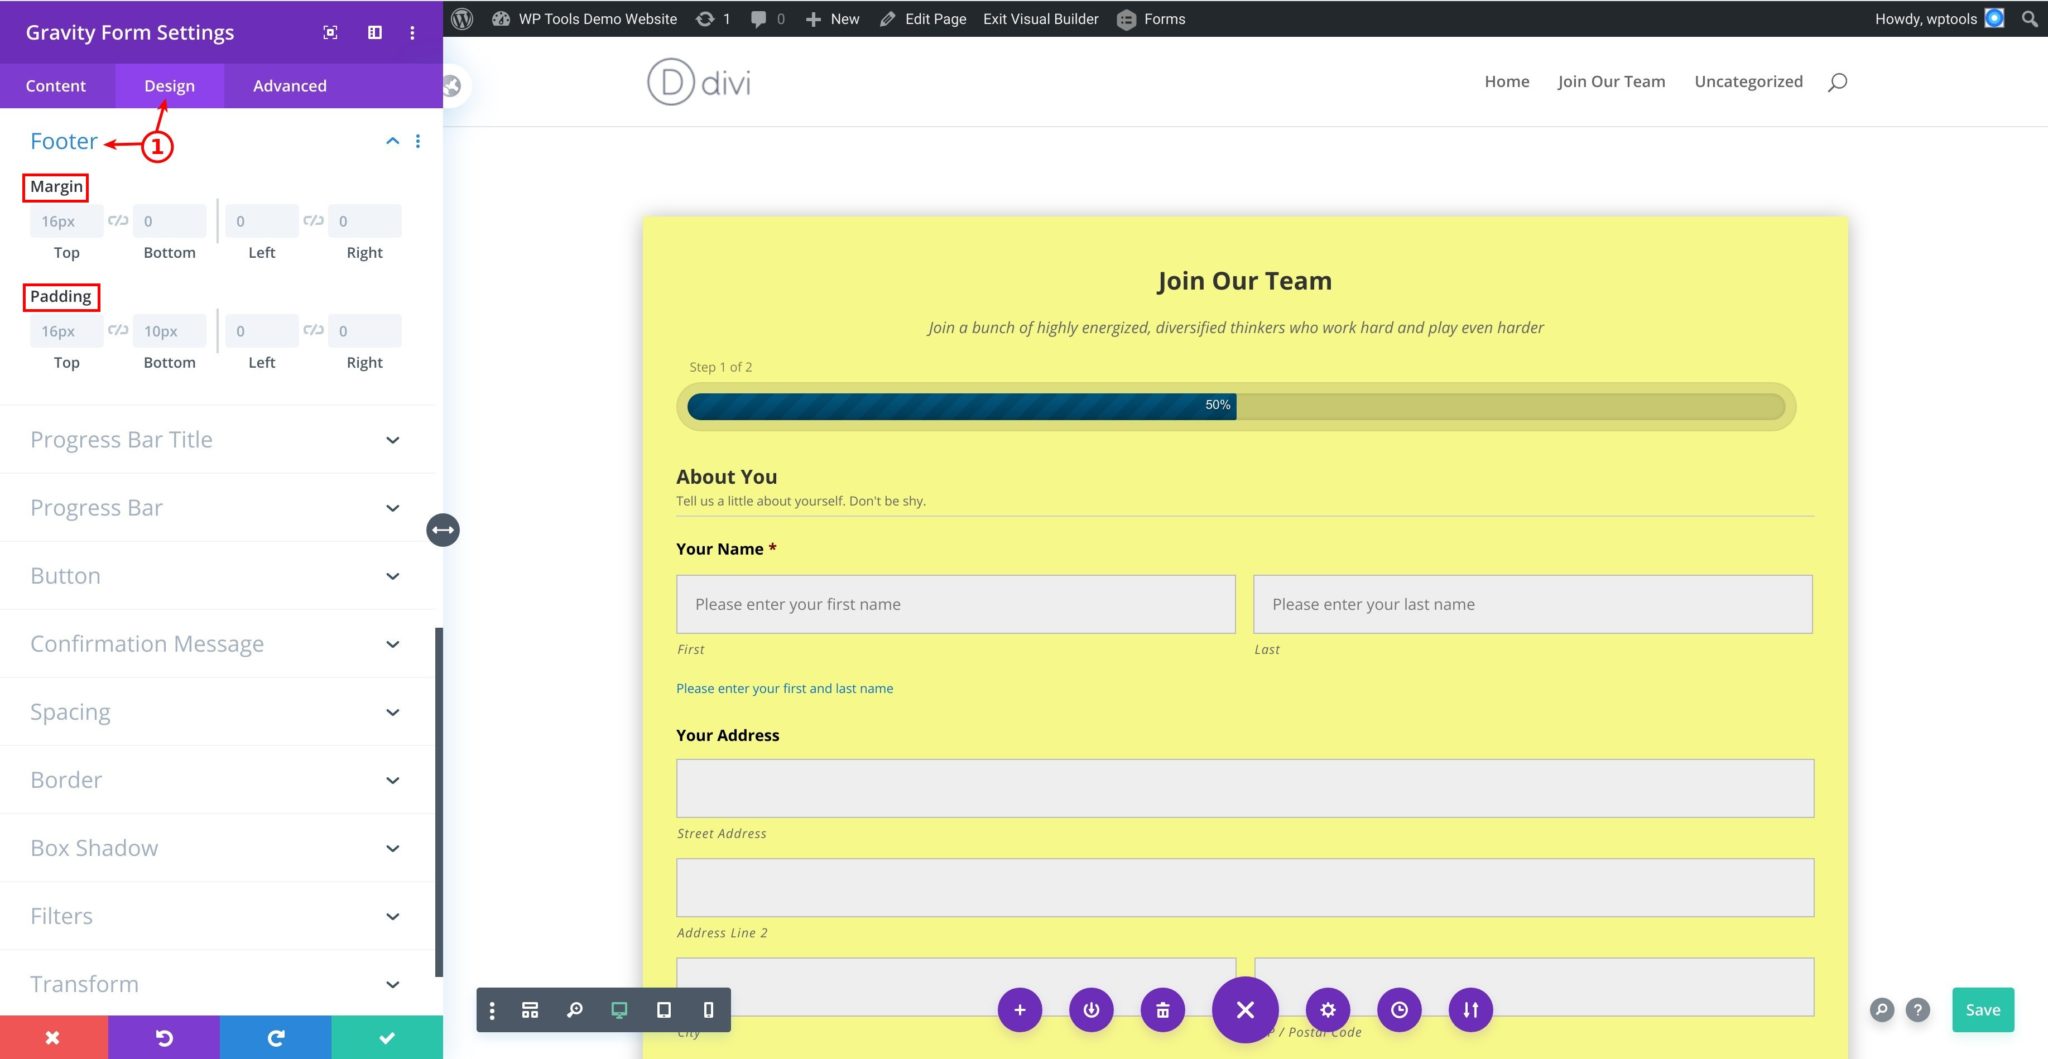Expand the Box Shadow section
The height and width of the screenshot is (1059, 2048).
(215, 848)
